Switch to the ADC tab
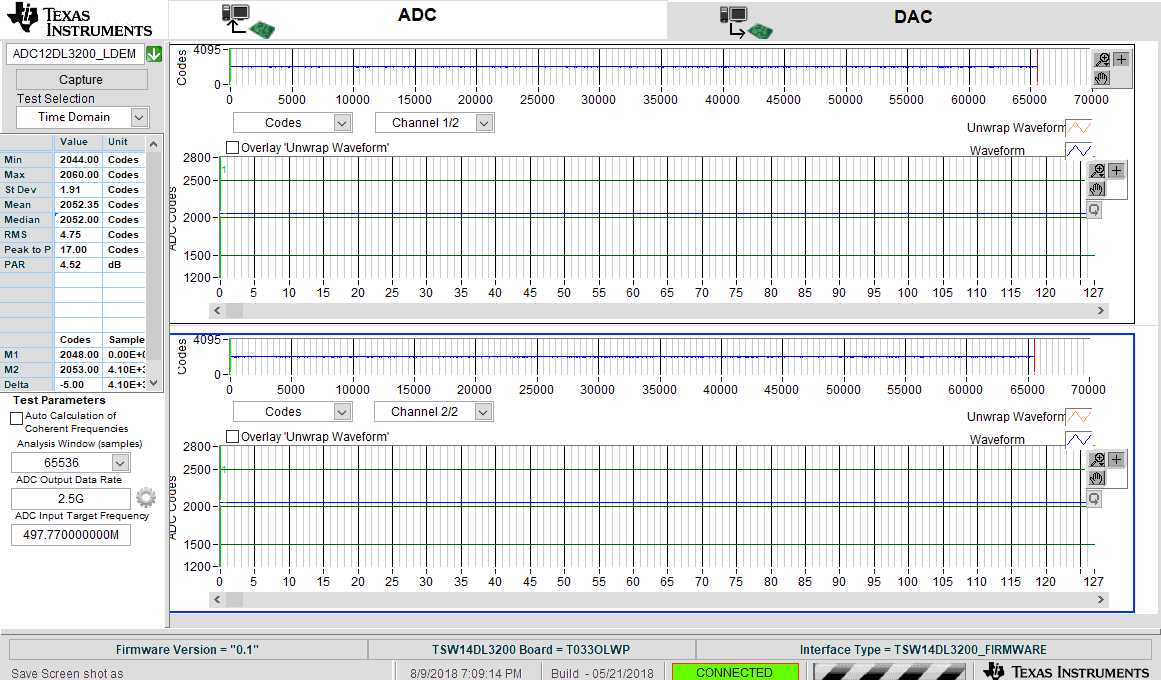The height and width of the screenshot is (680, 1161). click(417, 17)
